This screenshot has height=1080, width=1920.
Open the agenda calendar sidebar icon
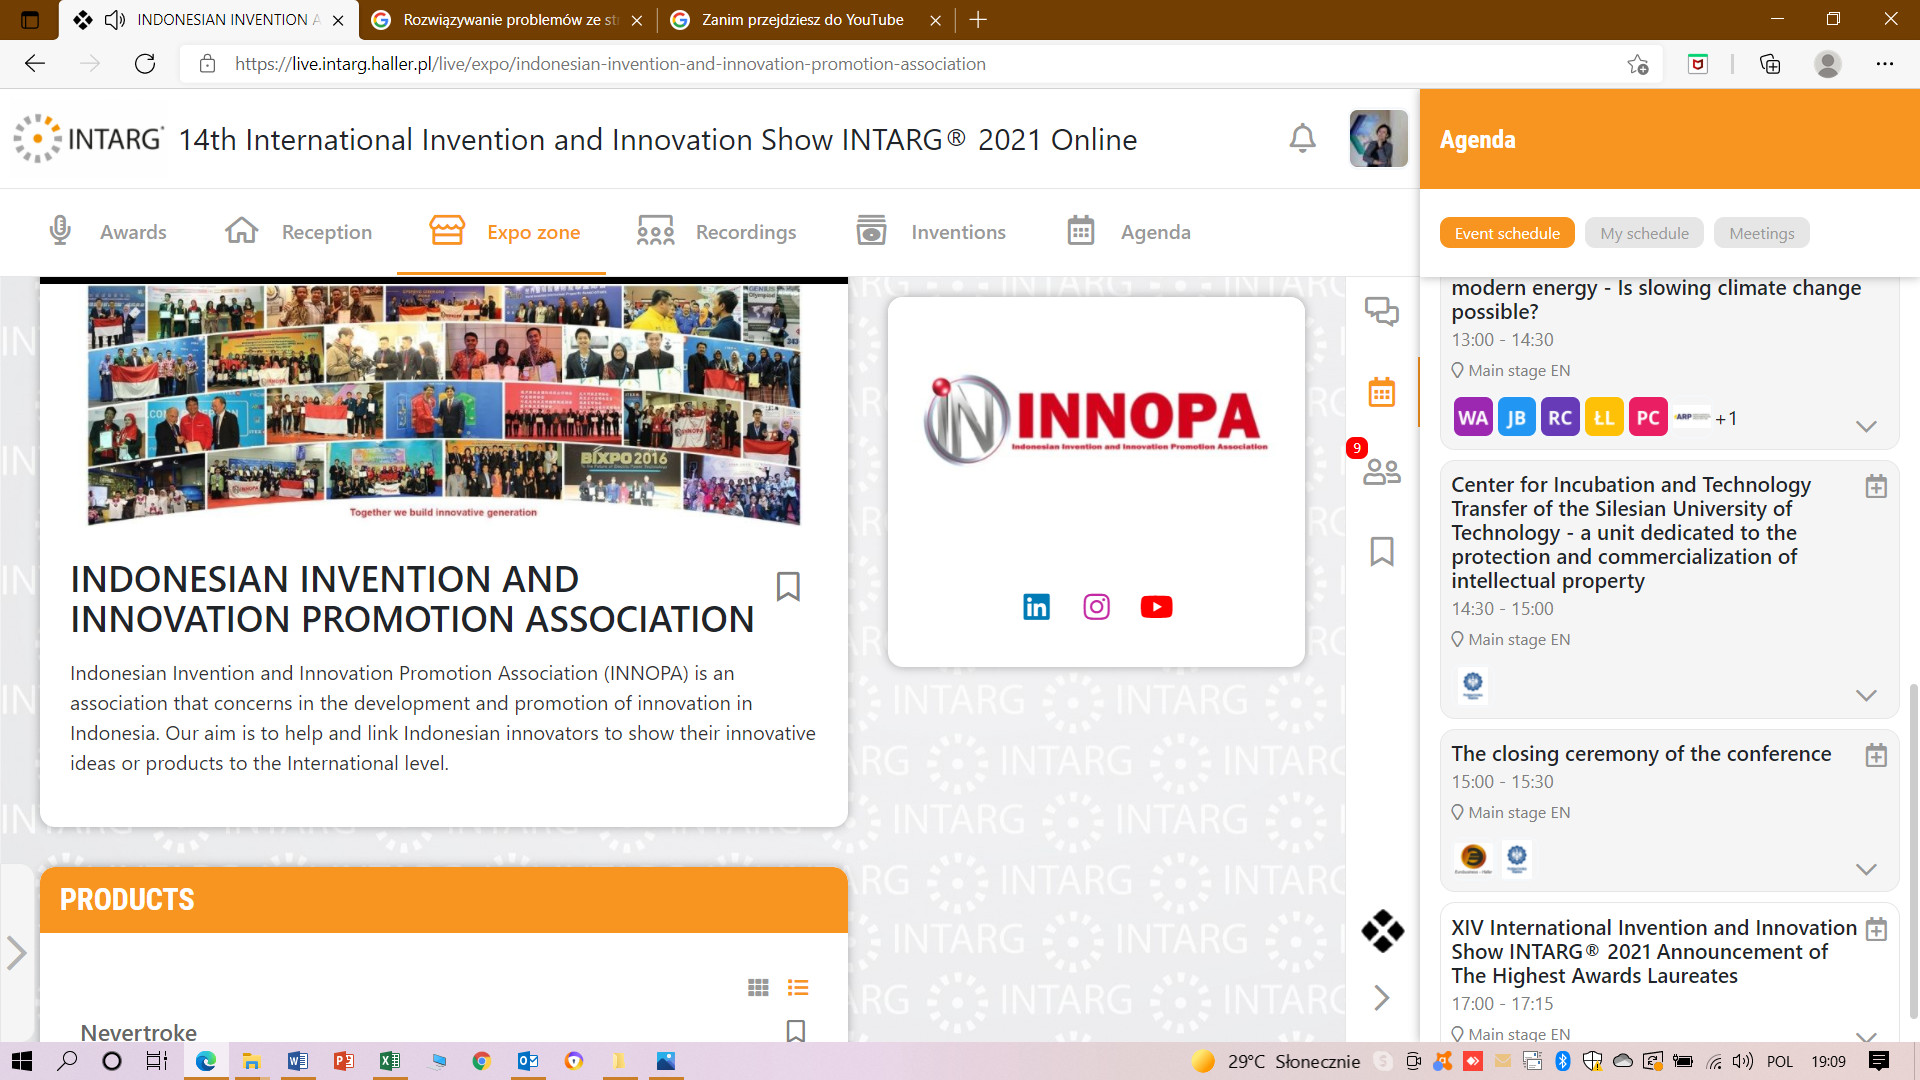[x=1382, y=392]
